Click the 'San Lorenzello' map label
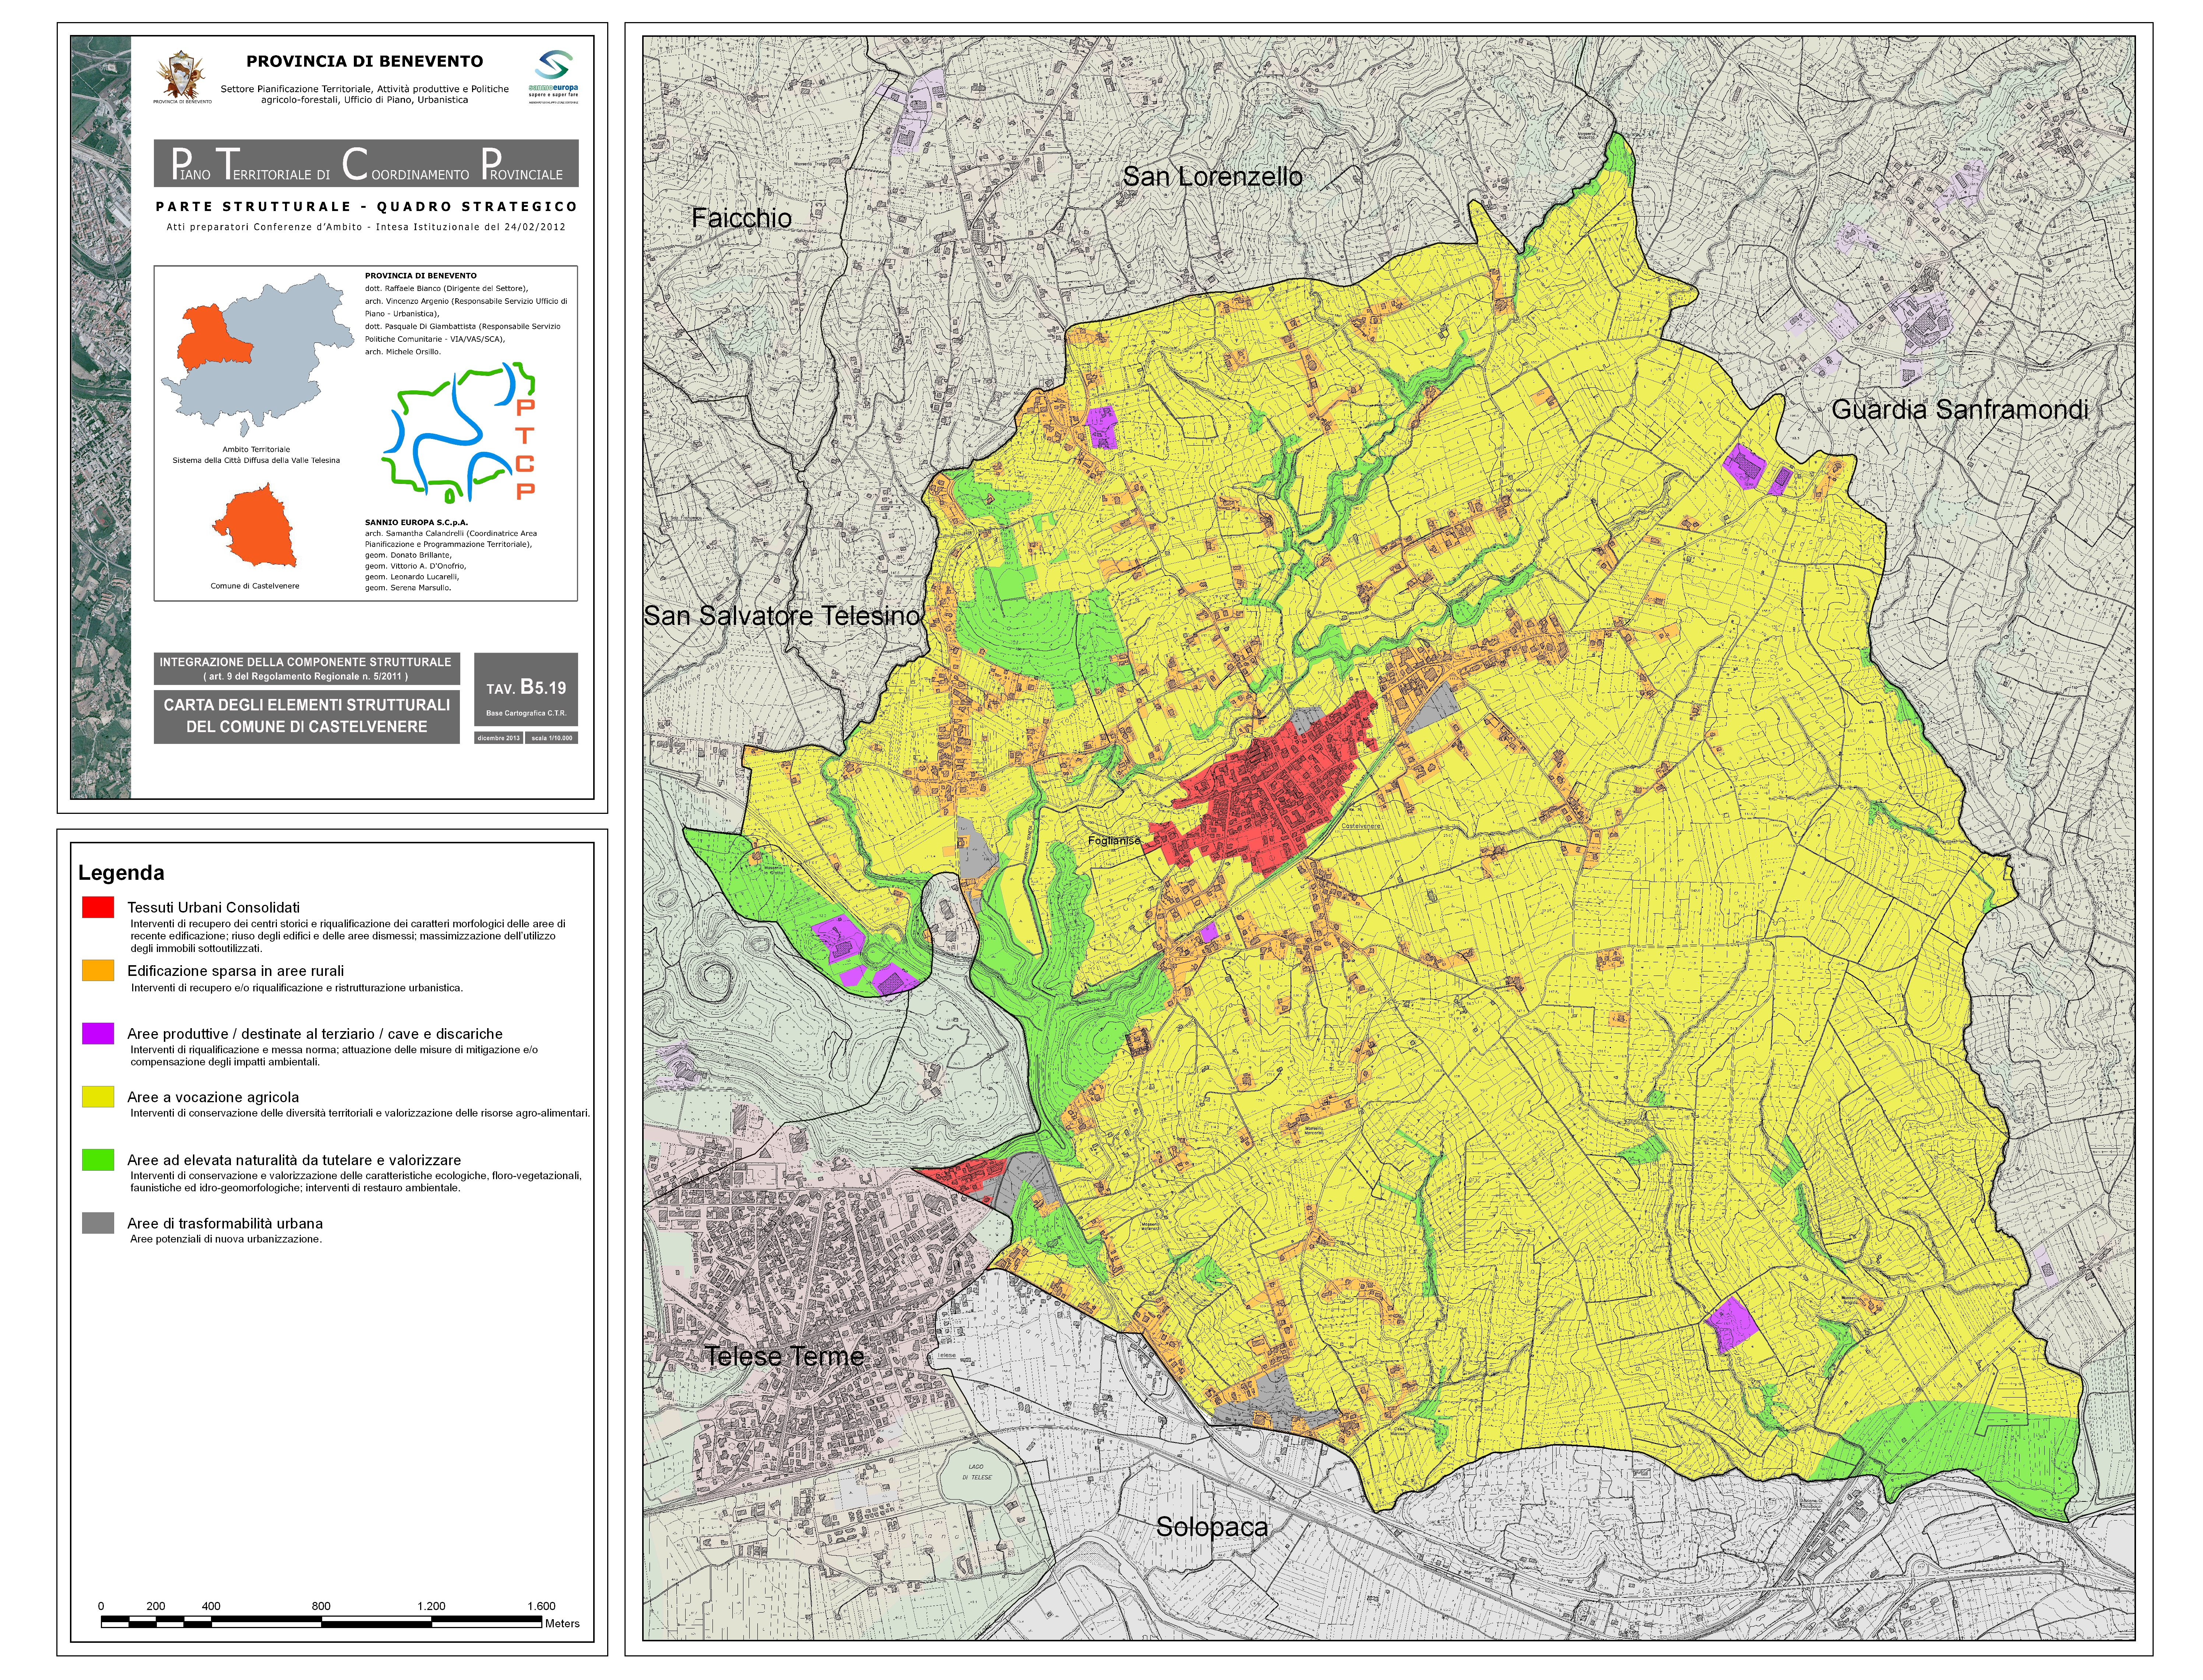The width and height of the screenshot is (2203, 1680). coord(1212,177)
